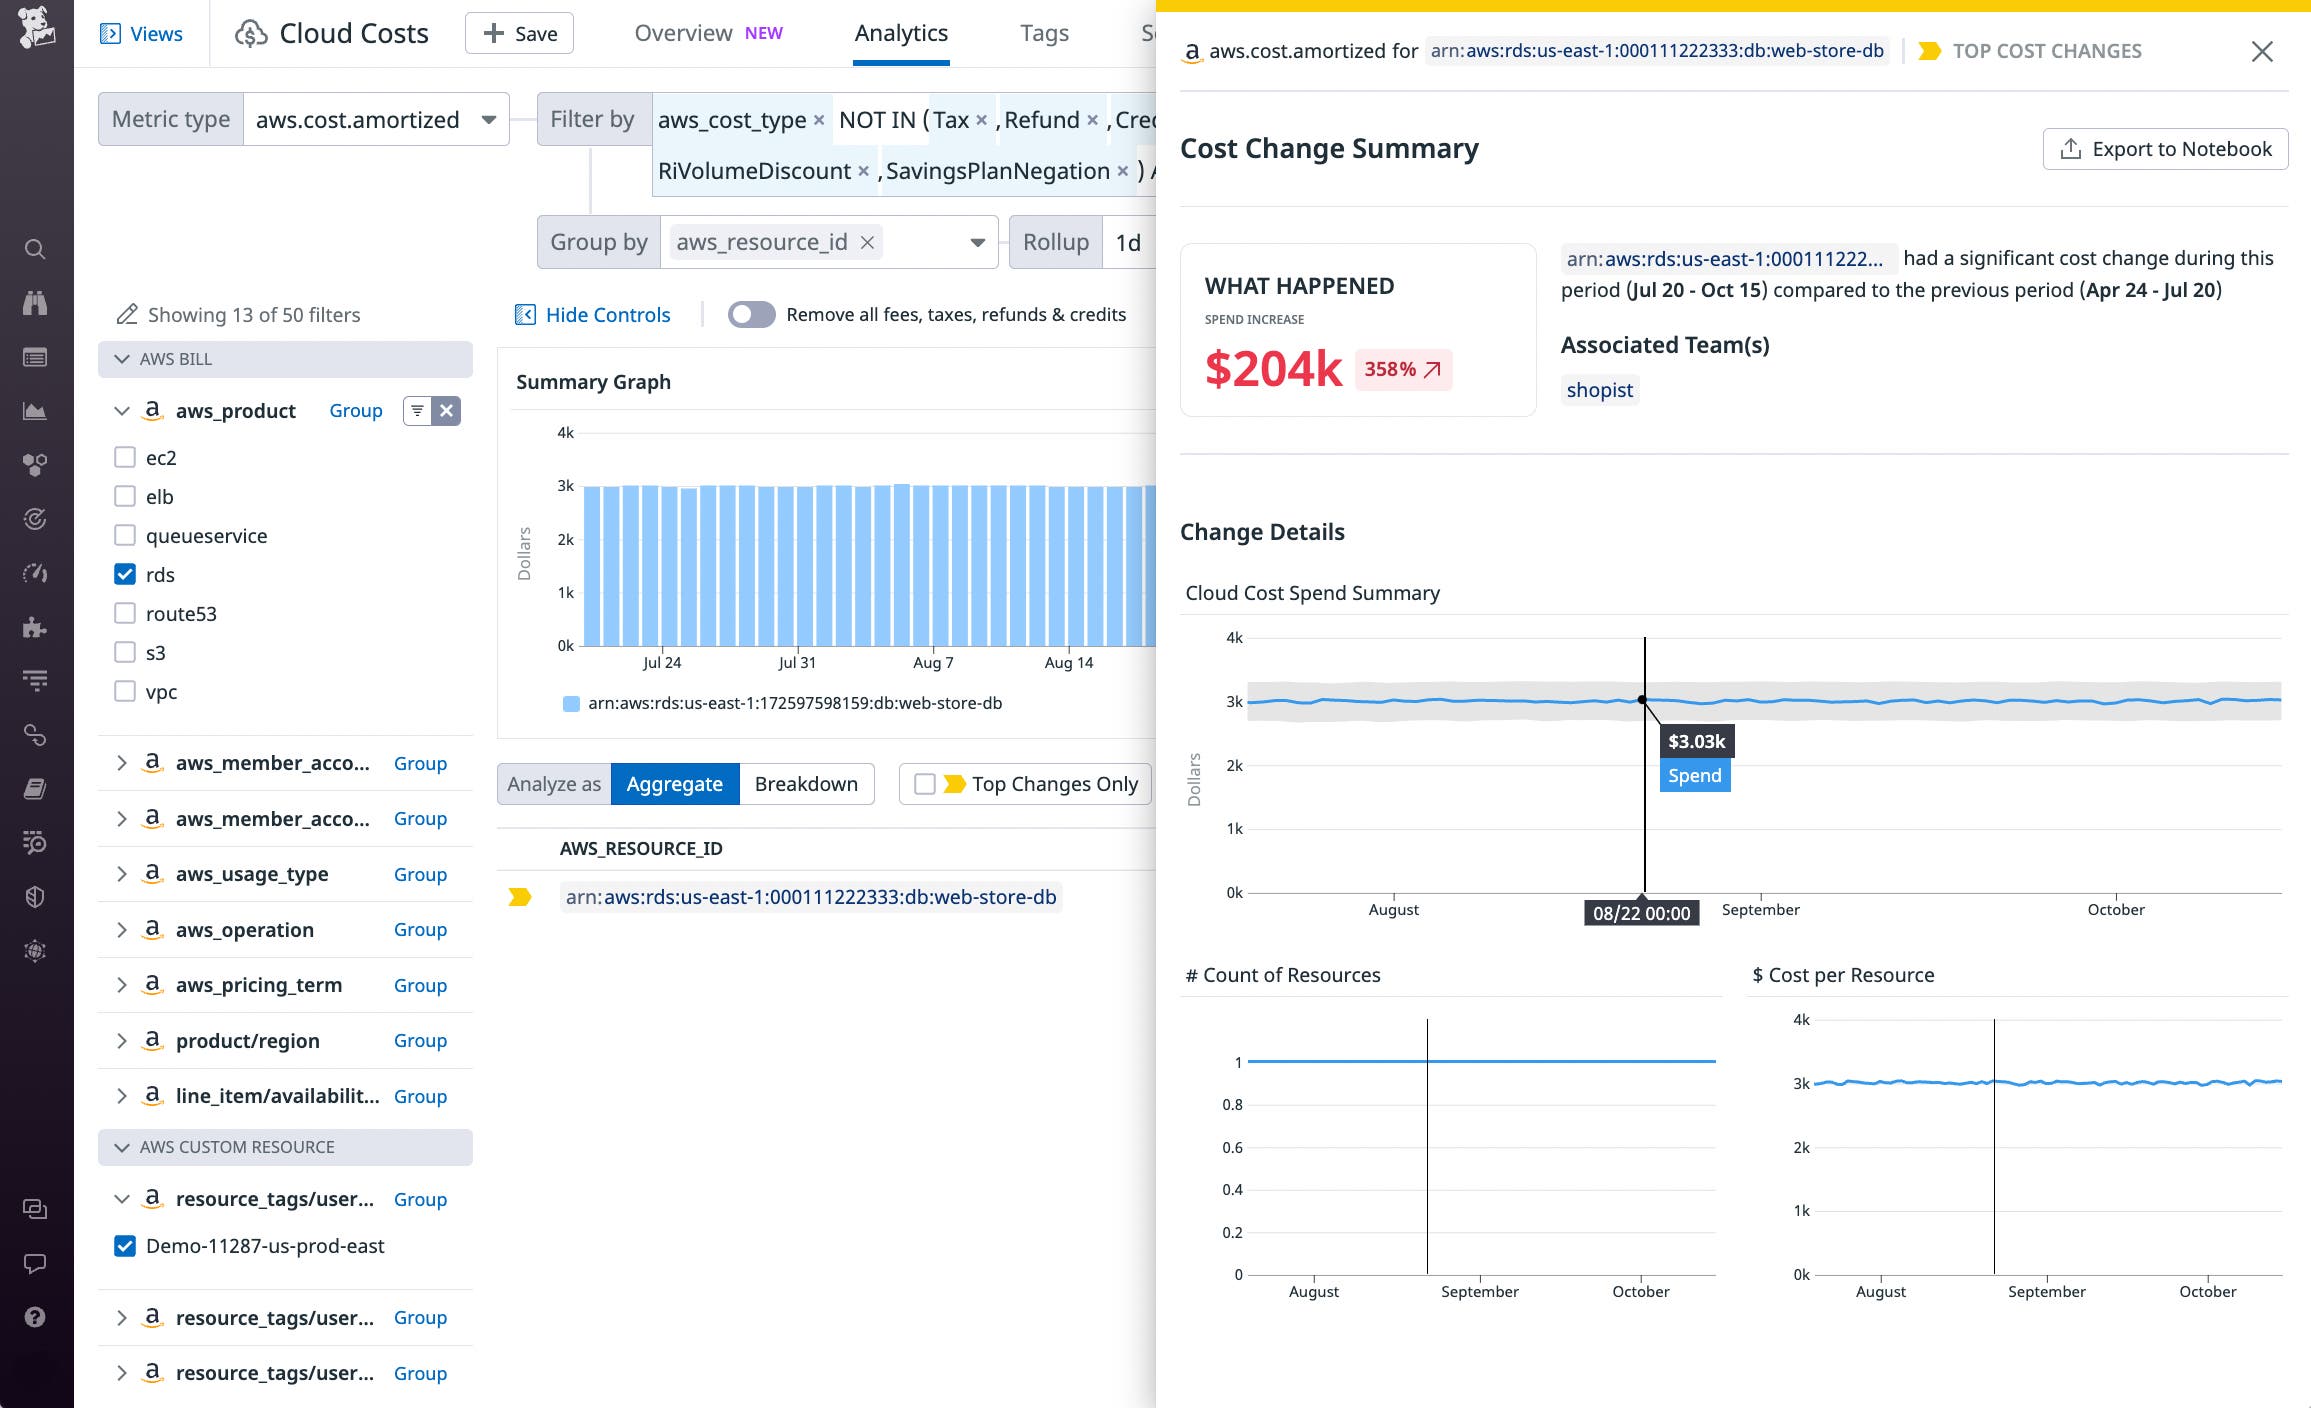2311x1408 pixels.
Task: Open the Datadog search panel
Action: (35, 249)
